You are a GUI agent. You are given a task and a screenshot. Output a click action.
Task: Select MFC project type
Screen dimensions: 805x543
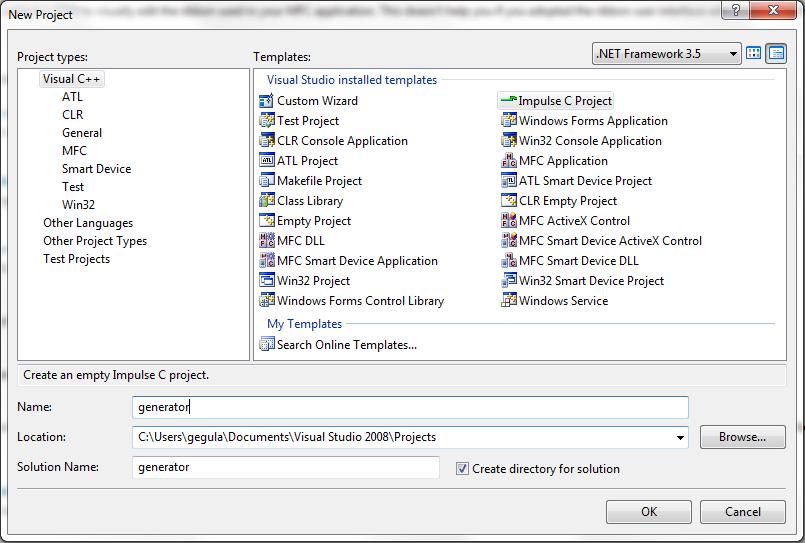pos(74,151)
